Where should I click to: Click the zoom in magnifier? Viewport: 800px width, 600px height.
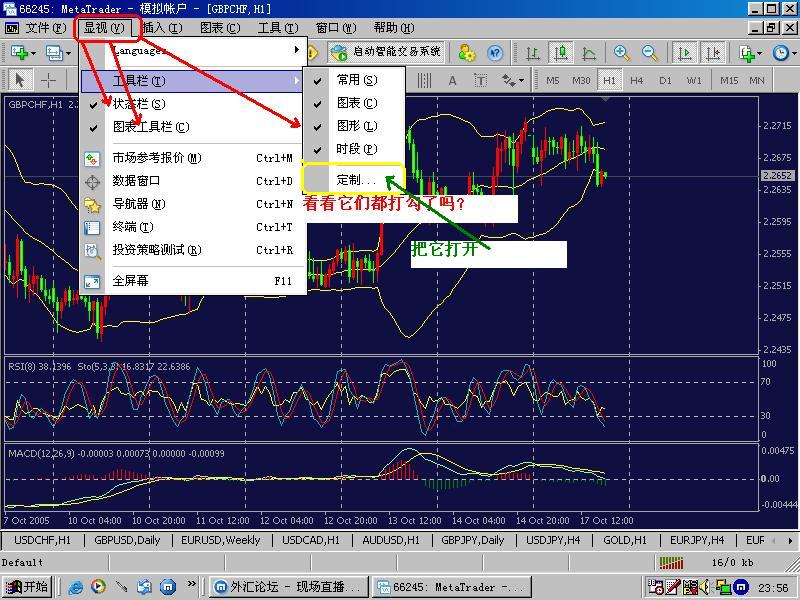(621, 53)
